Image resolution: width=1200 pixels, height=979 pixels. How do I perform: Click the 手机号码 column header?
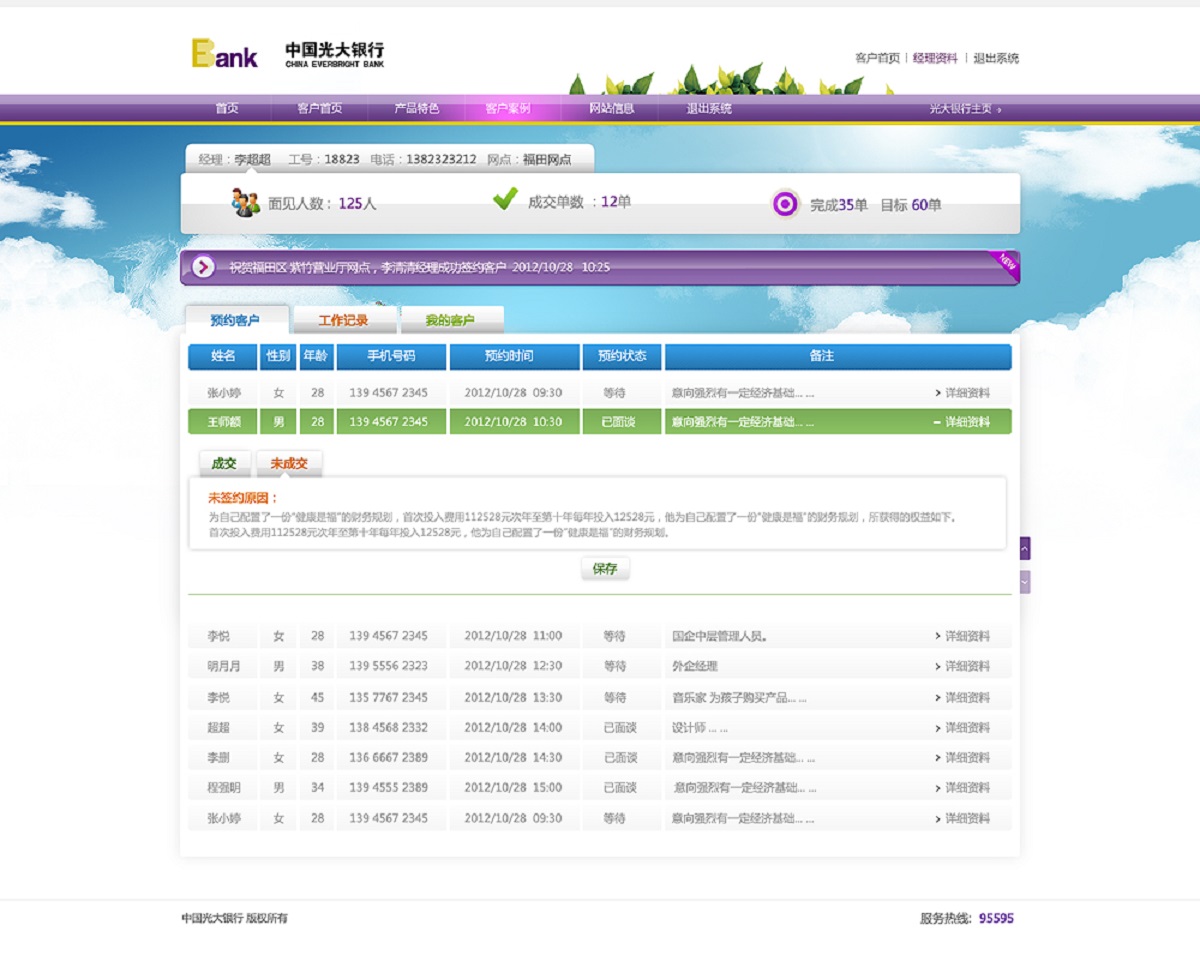click(391, 356)
